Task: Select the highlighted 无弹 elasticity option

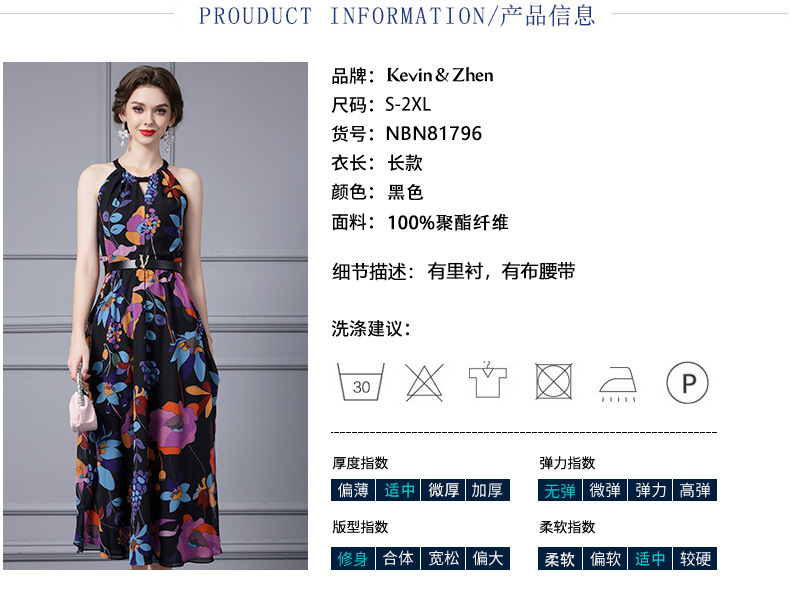Action: click(560, 490)
